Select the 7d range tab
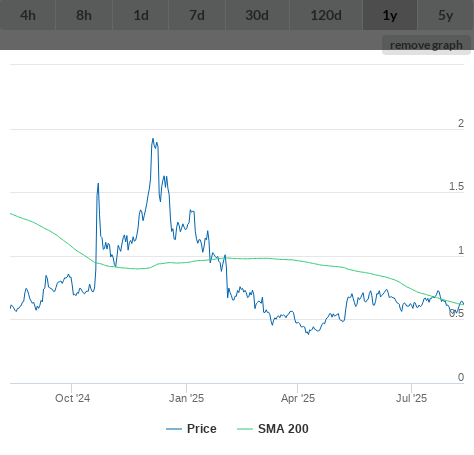Screen dimensions: 474x455 click(x=197, y=15)
